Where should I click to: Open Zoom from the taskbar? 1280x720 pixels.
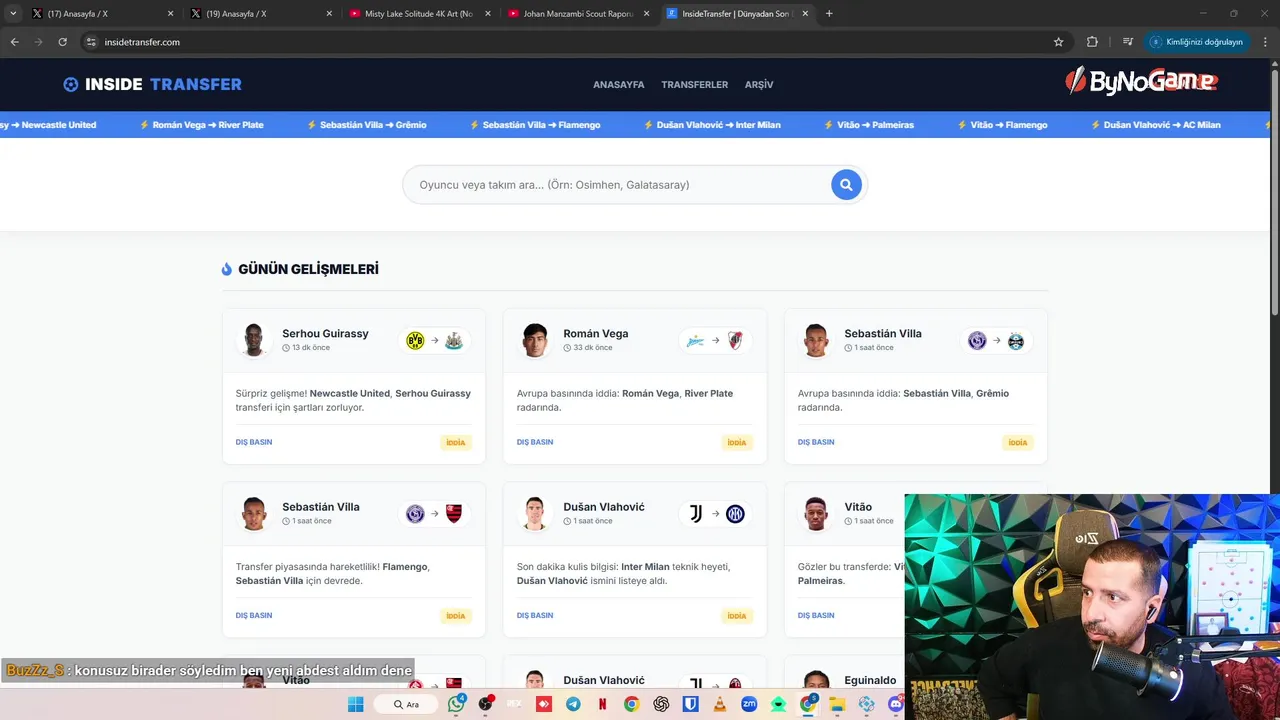click(x=748, y=704)
